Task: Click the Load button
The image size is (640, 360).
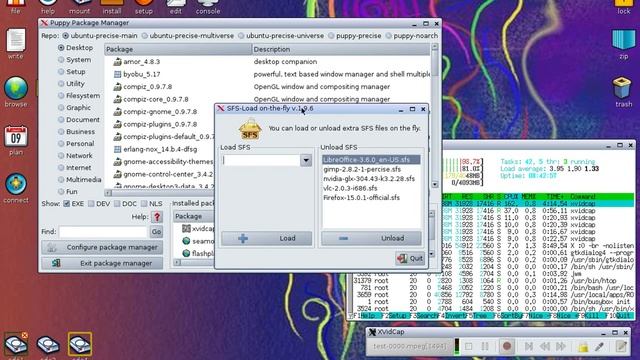Action: point(267,238)
